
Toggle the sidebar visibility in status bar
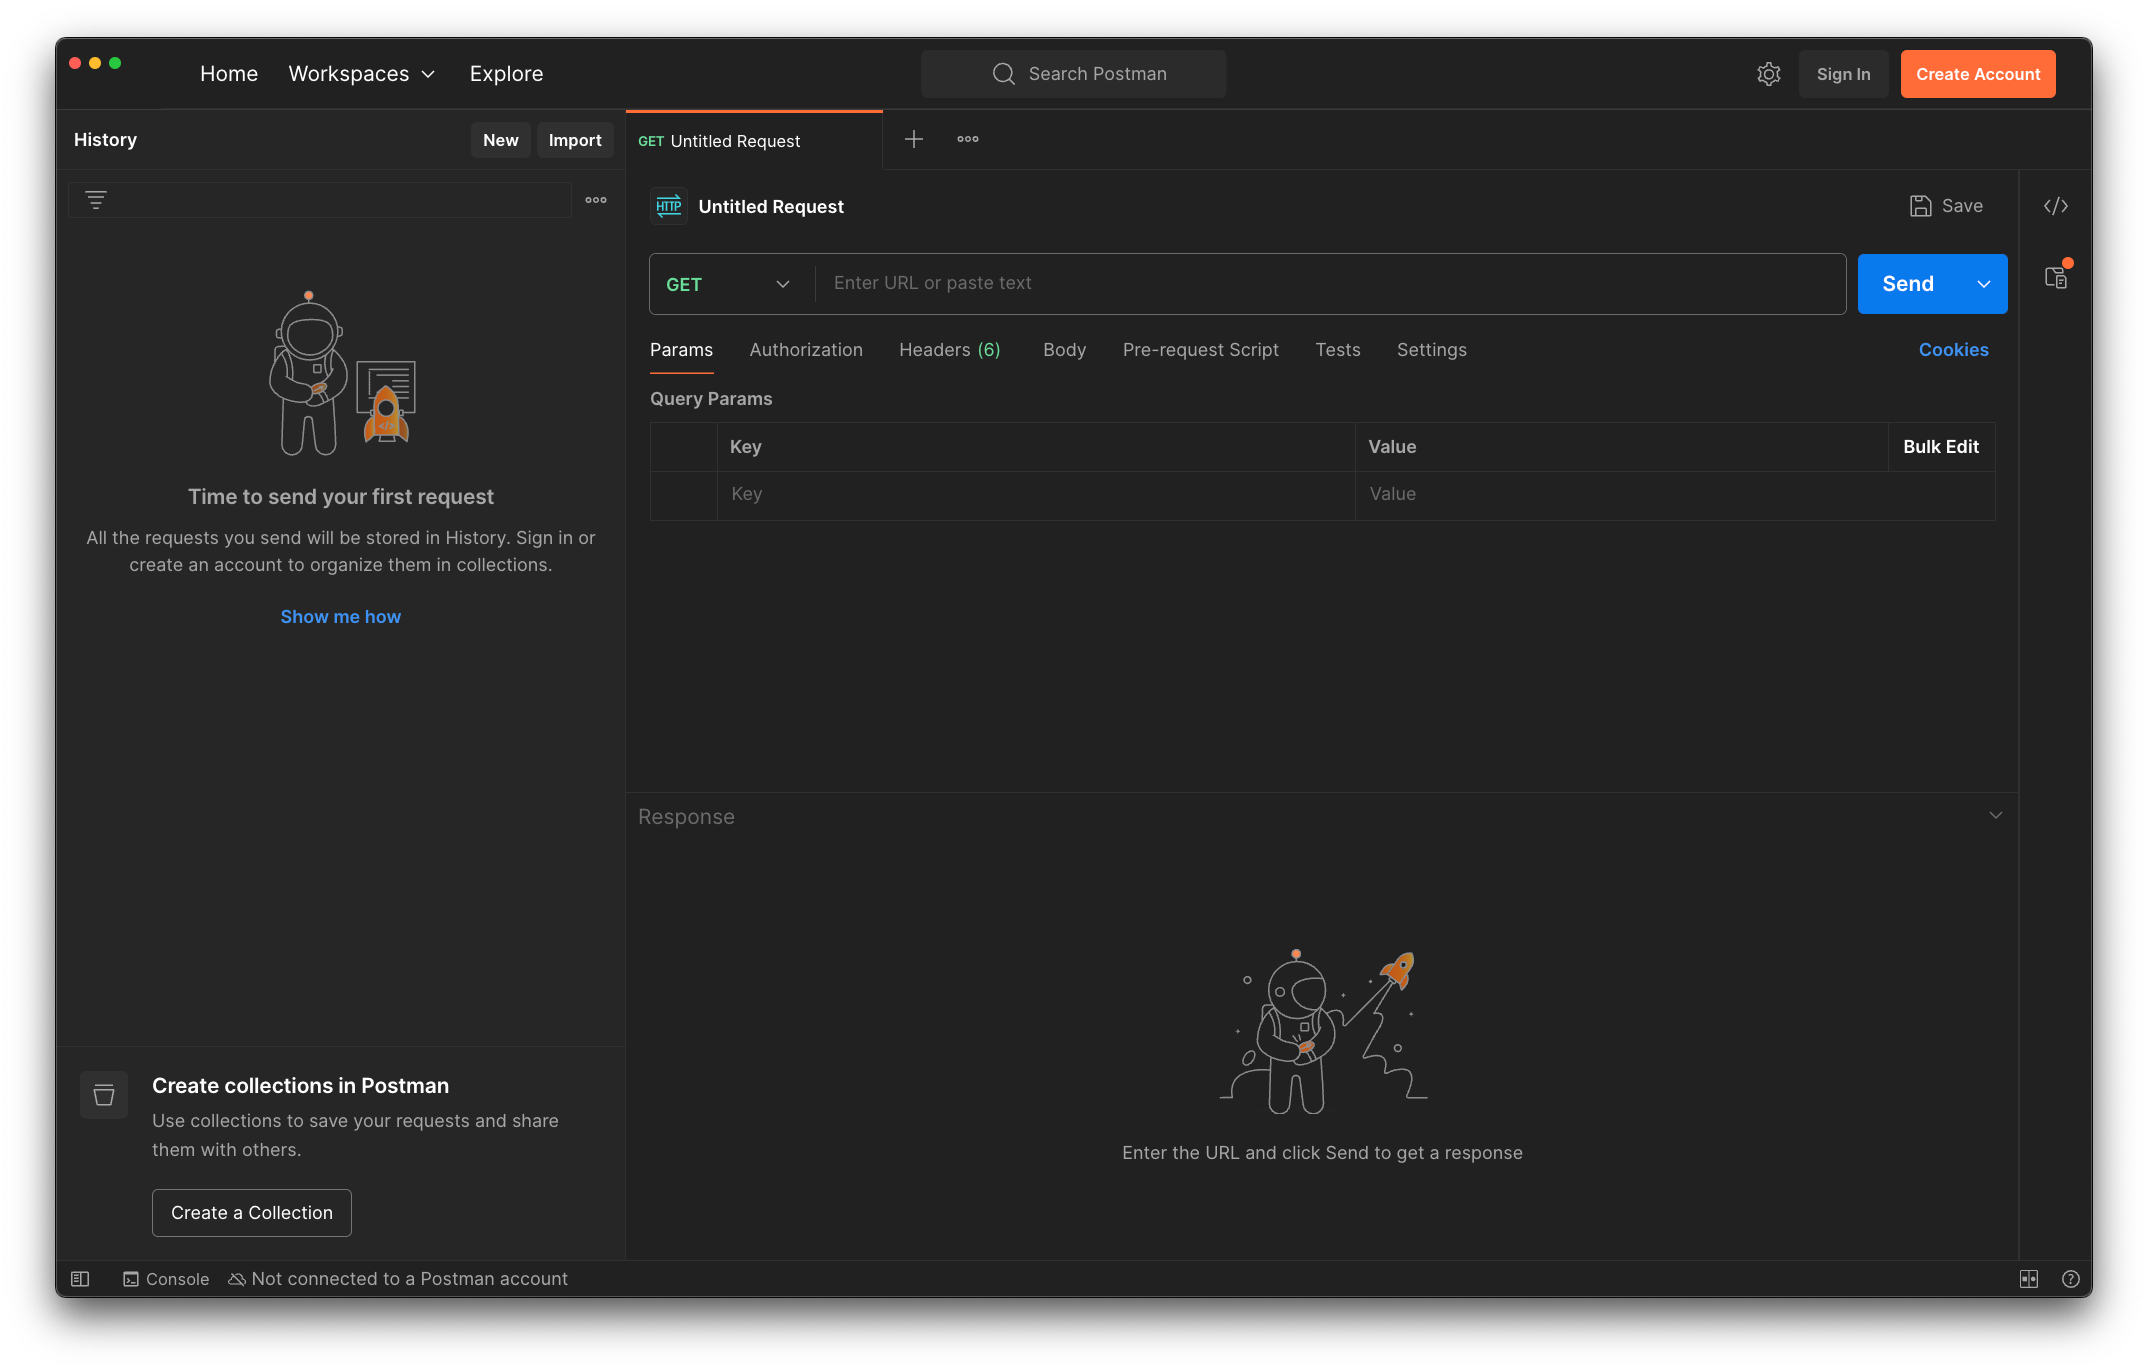80,1279
